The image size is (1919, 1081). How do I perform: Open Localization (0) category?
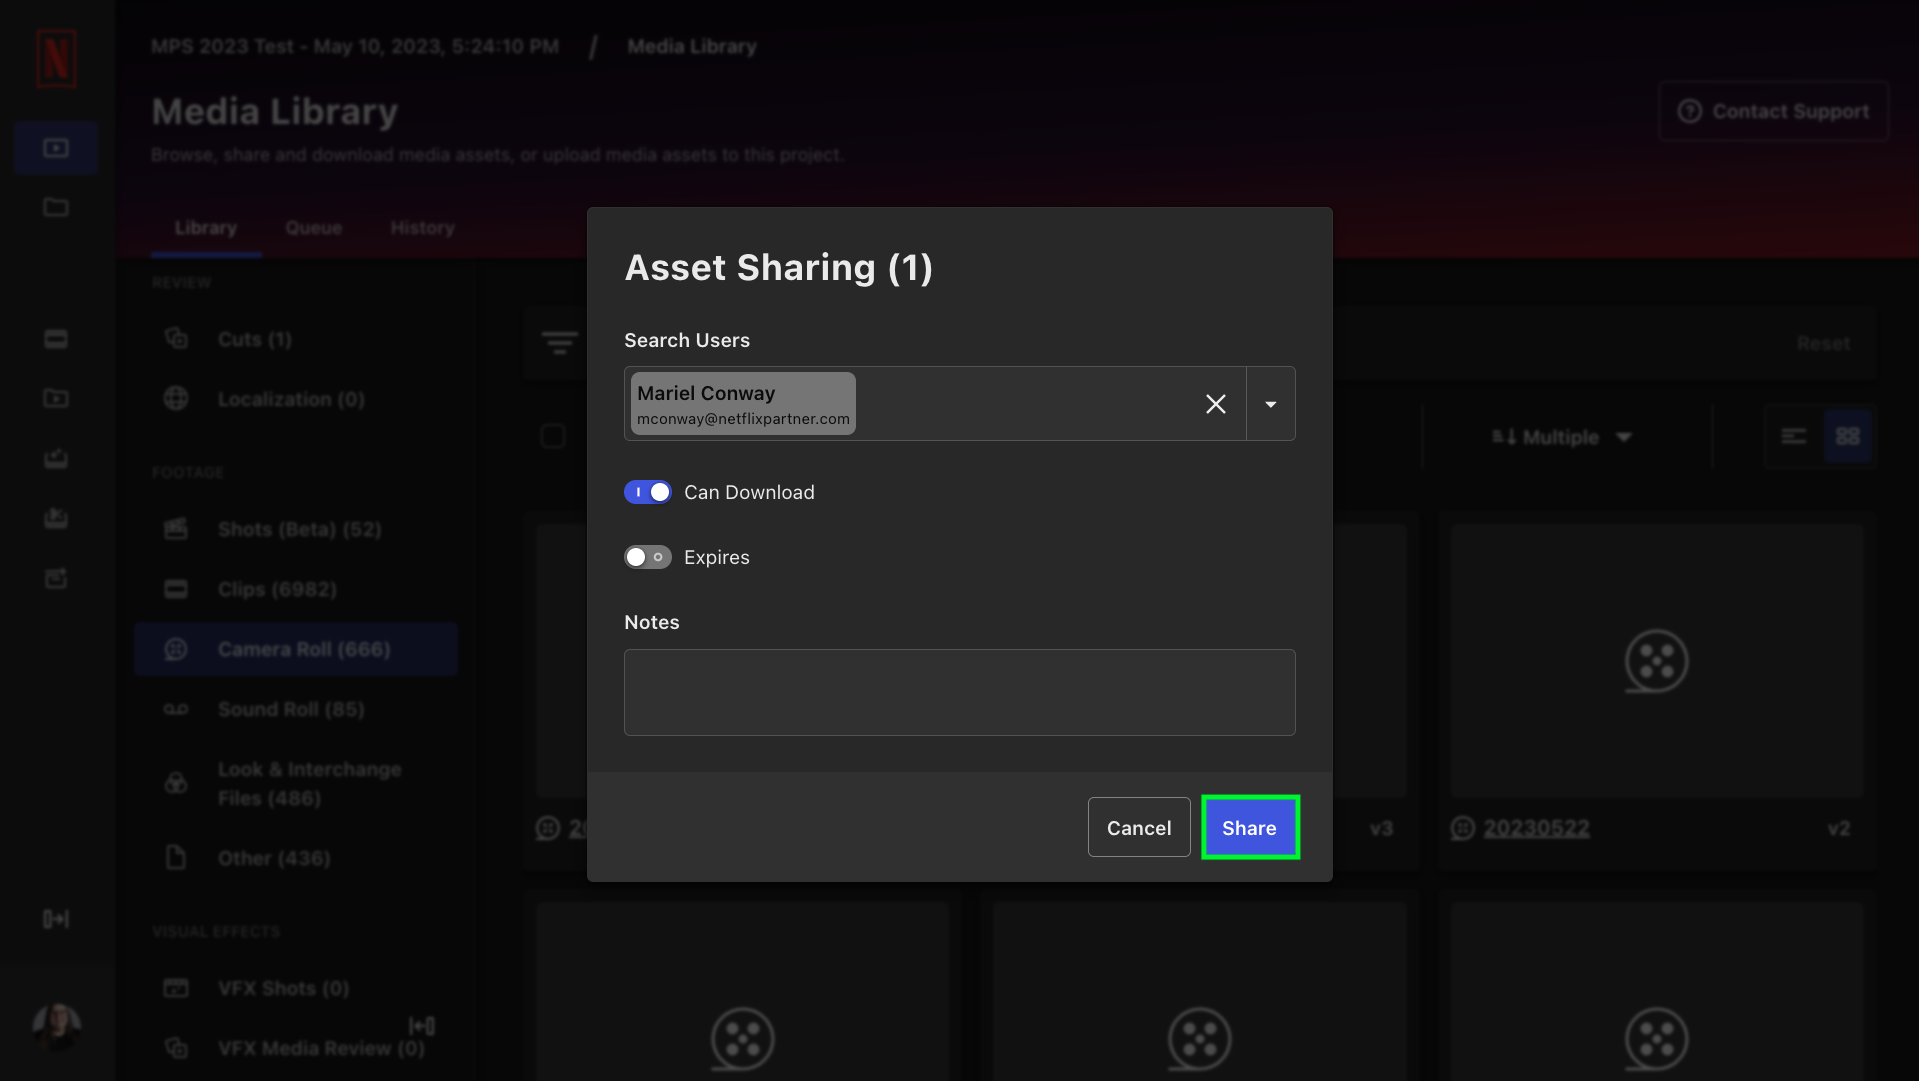click(296, 399)
